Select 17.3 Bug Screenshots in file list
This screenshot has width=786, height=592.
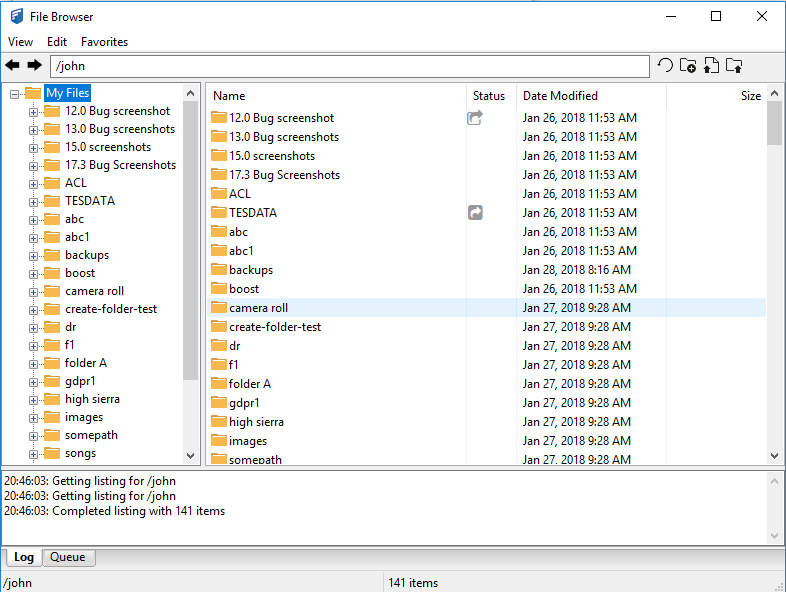(486, 175)
